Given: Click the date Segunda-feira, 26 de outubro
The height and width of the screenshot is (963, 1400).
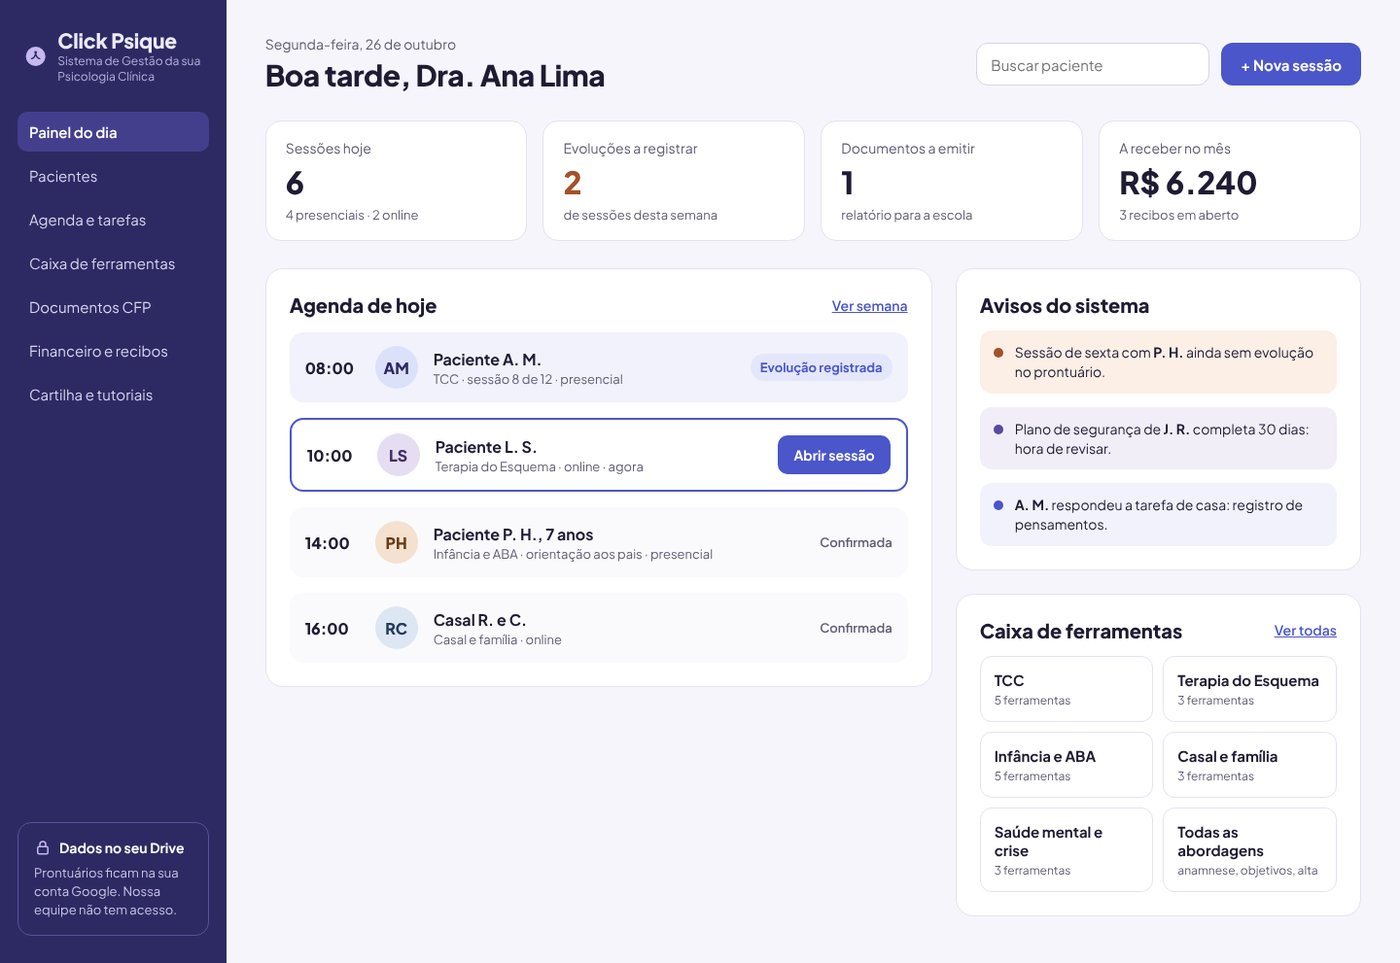Looking at the screenshot, I should pos(361,45).
